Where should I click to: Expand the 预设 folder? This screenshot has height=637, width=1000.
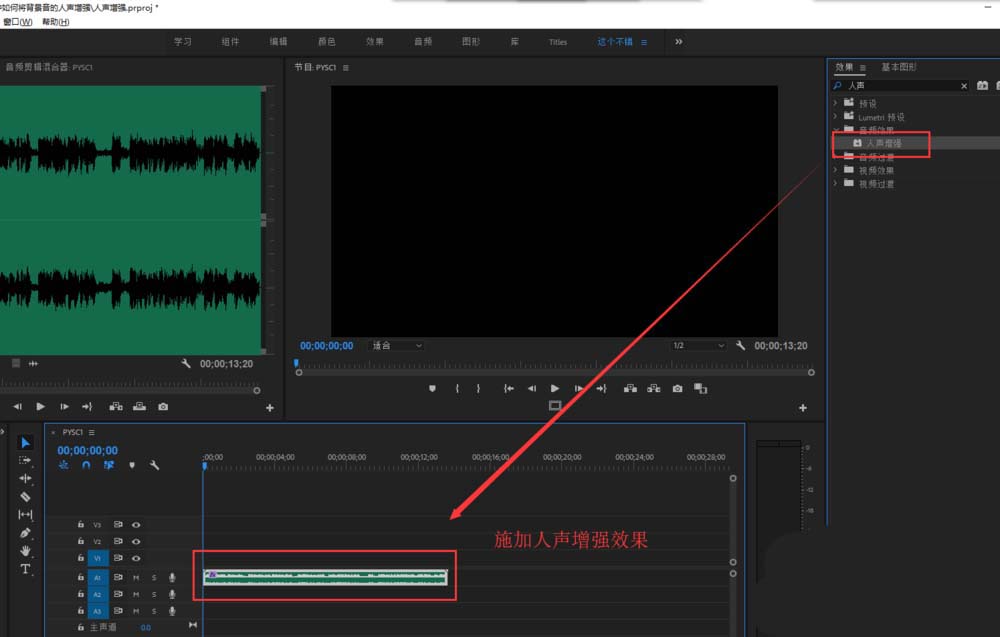pos(835,103)
